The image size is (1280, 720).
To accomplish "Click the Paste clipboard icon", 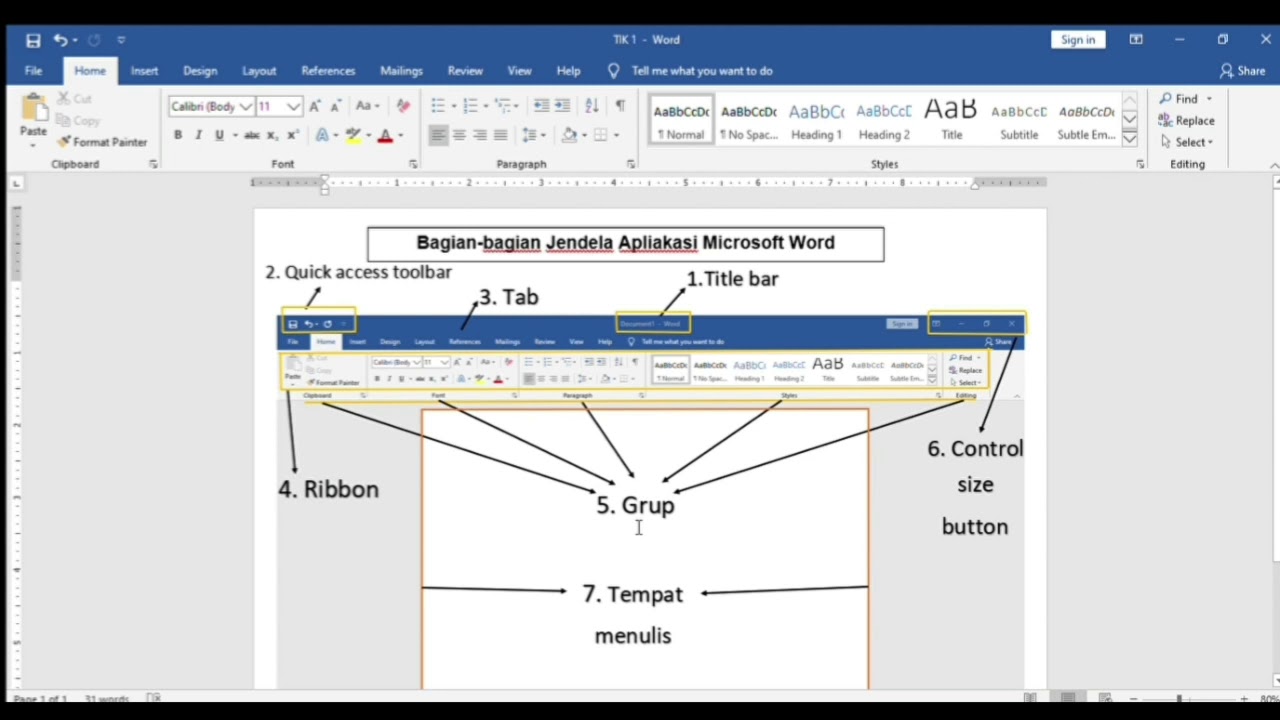I will point(33,106).
